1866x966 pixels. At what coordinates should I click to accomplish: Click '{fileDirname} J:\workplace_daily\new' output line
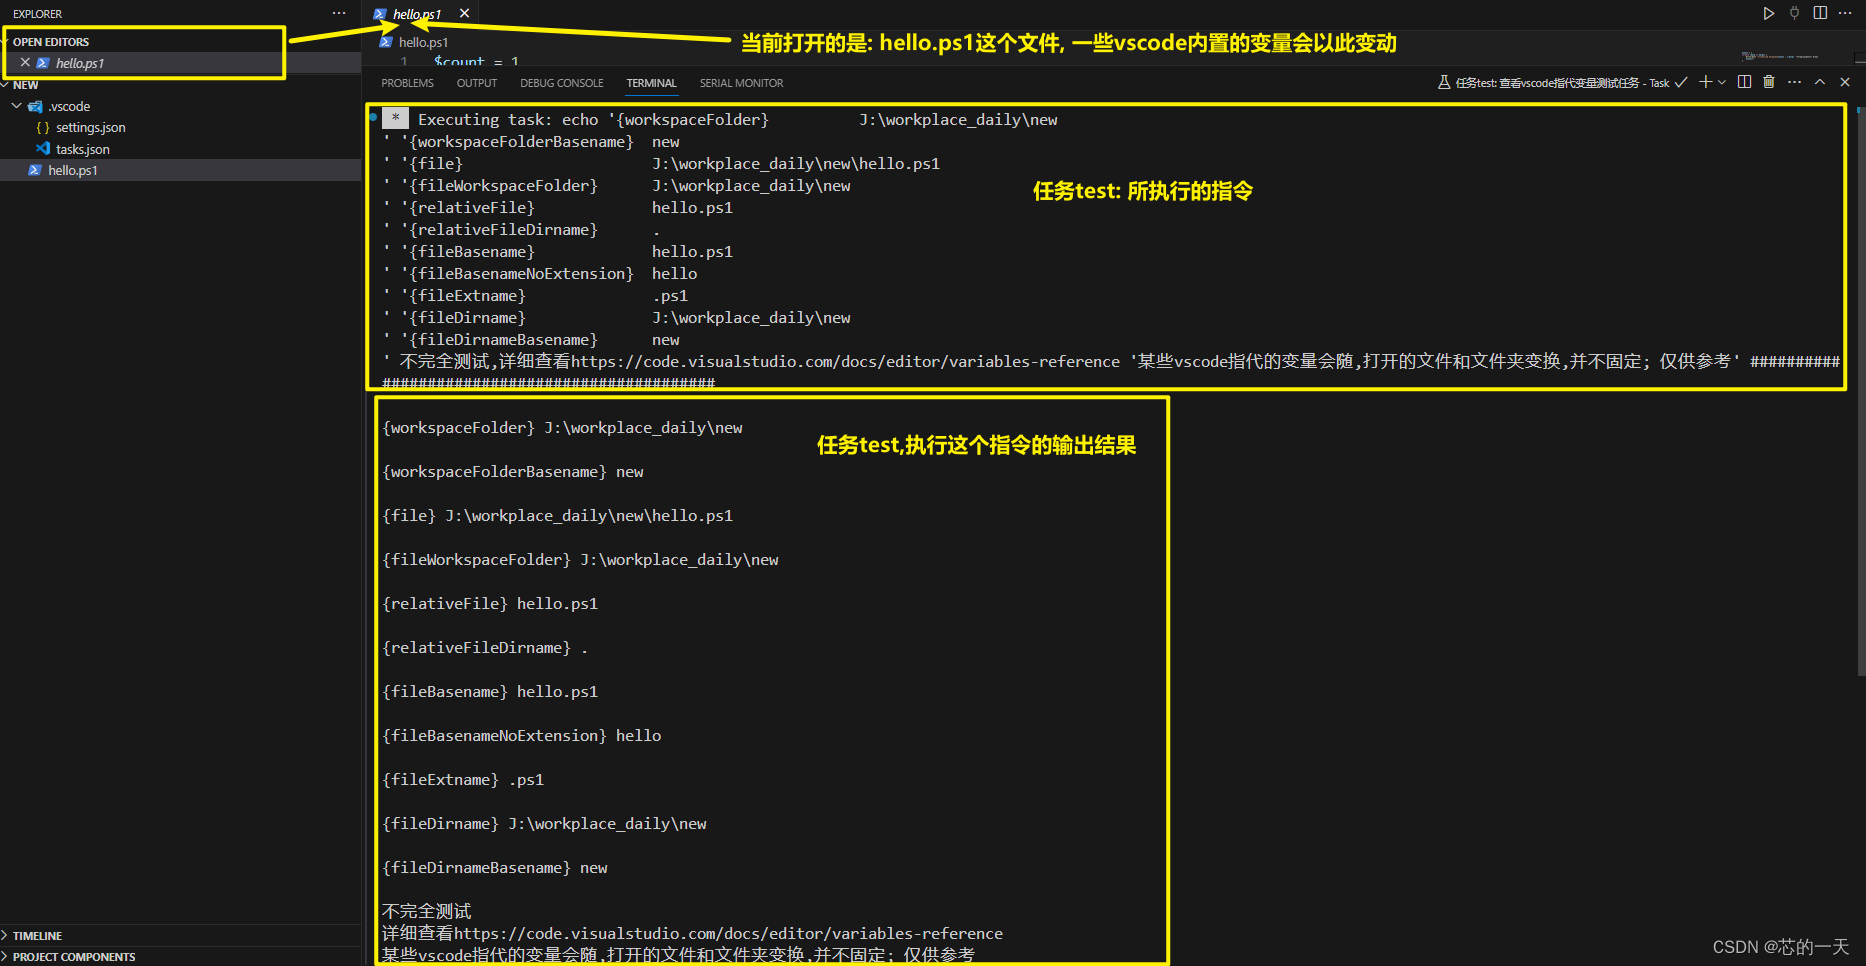pos(544,823)
